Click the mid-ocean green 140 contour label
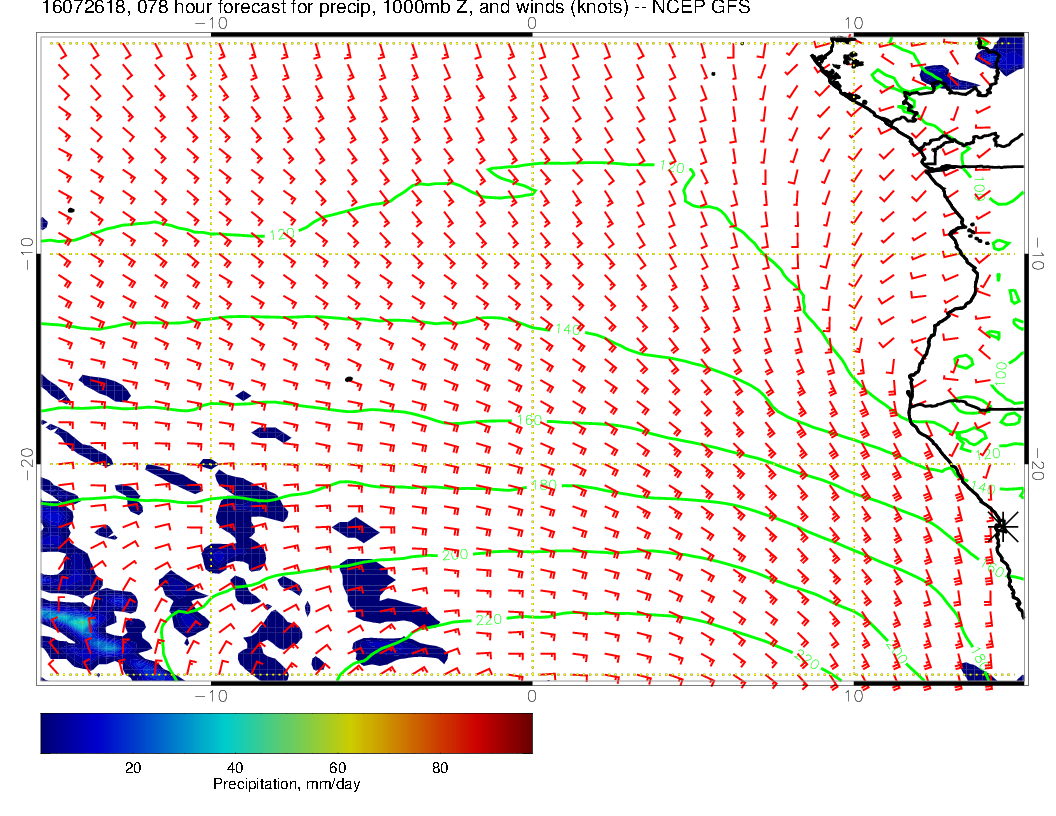Viewport: 1056px width, 816px height. (x=566, y=329)
